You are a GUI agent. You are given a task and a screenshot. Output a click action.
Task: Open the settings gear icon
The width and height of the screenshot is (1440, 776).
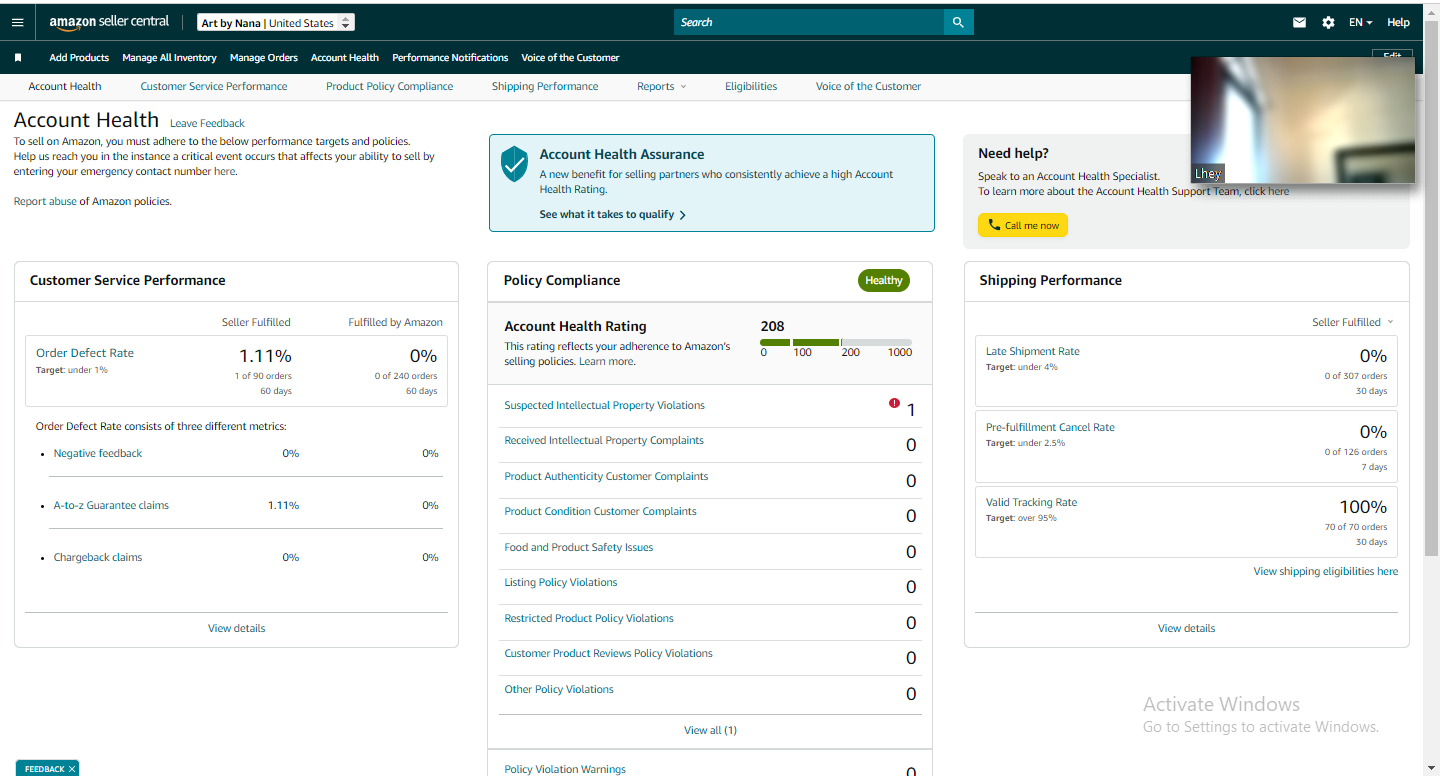pyautogui.click(x=1328, y=22)
